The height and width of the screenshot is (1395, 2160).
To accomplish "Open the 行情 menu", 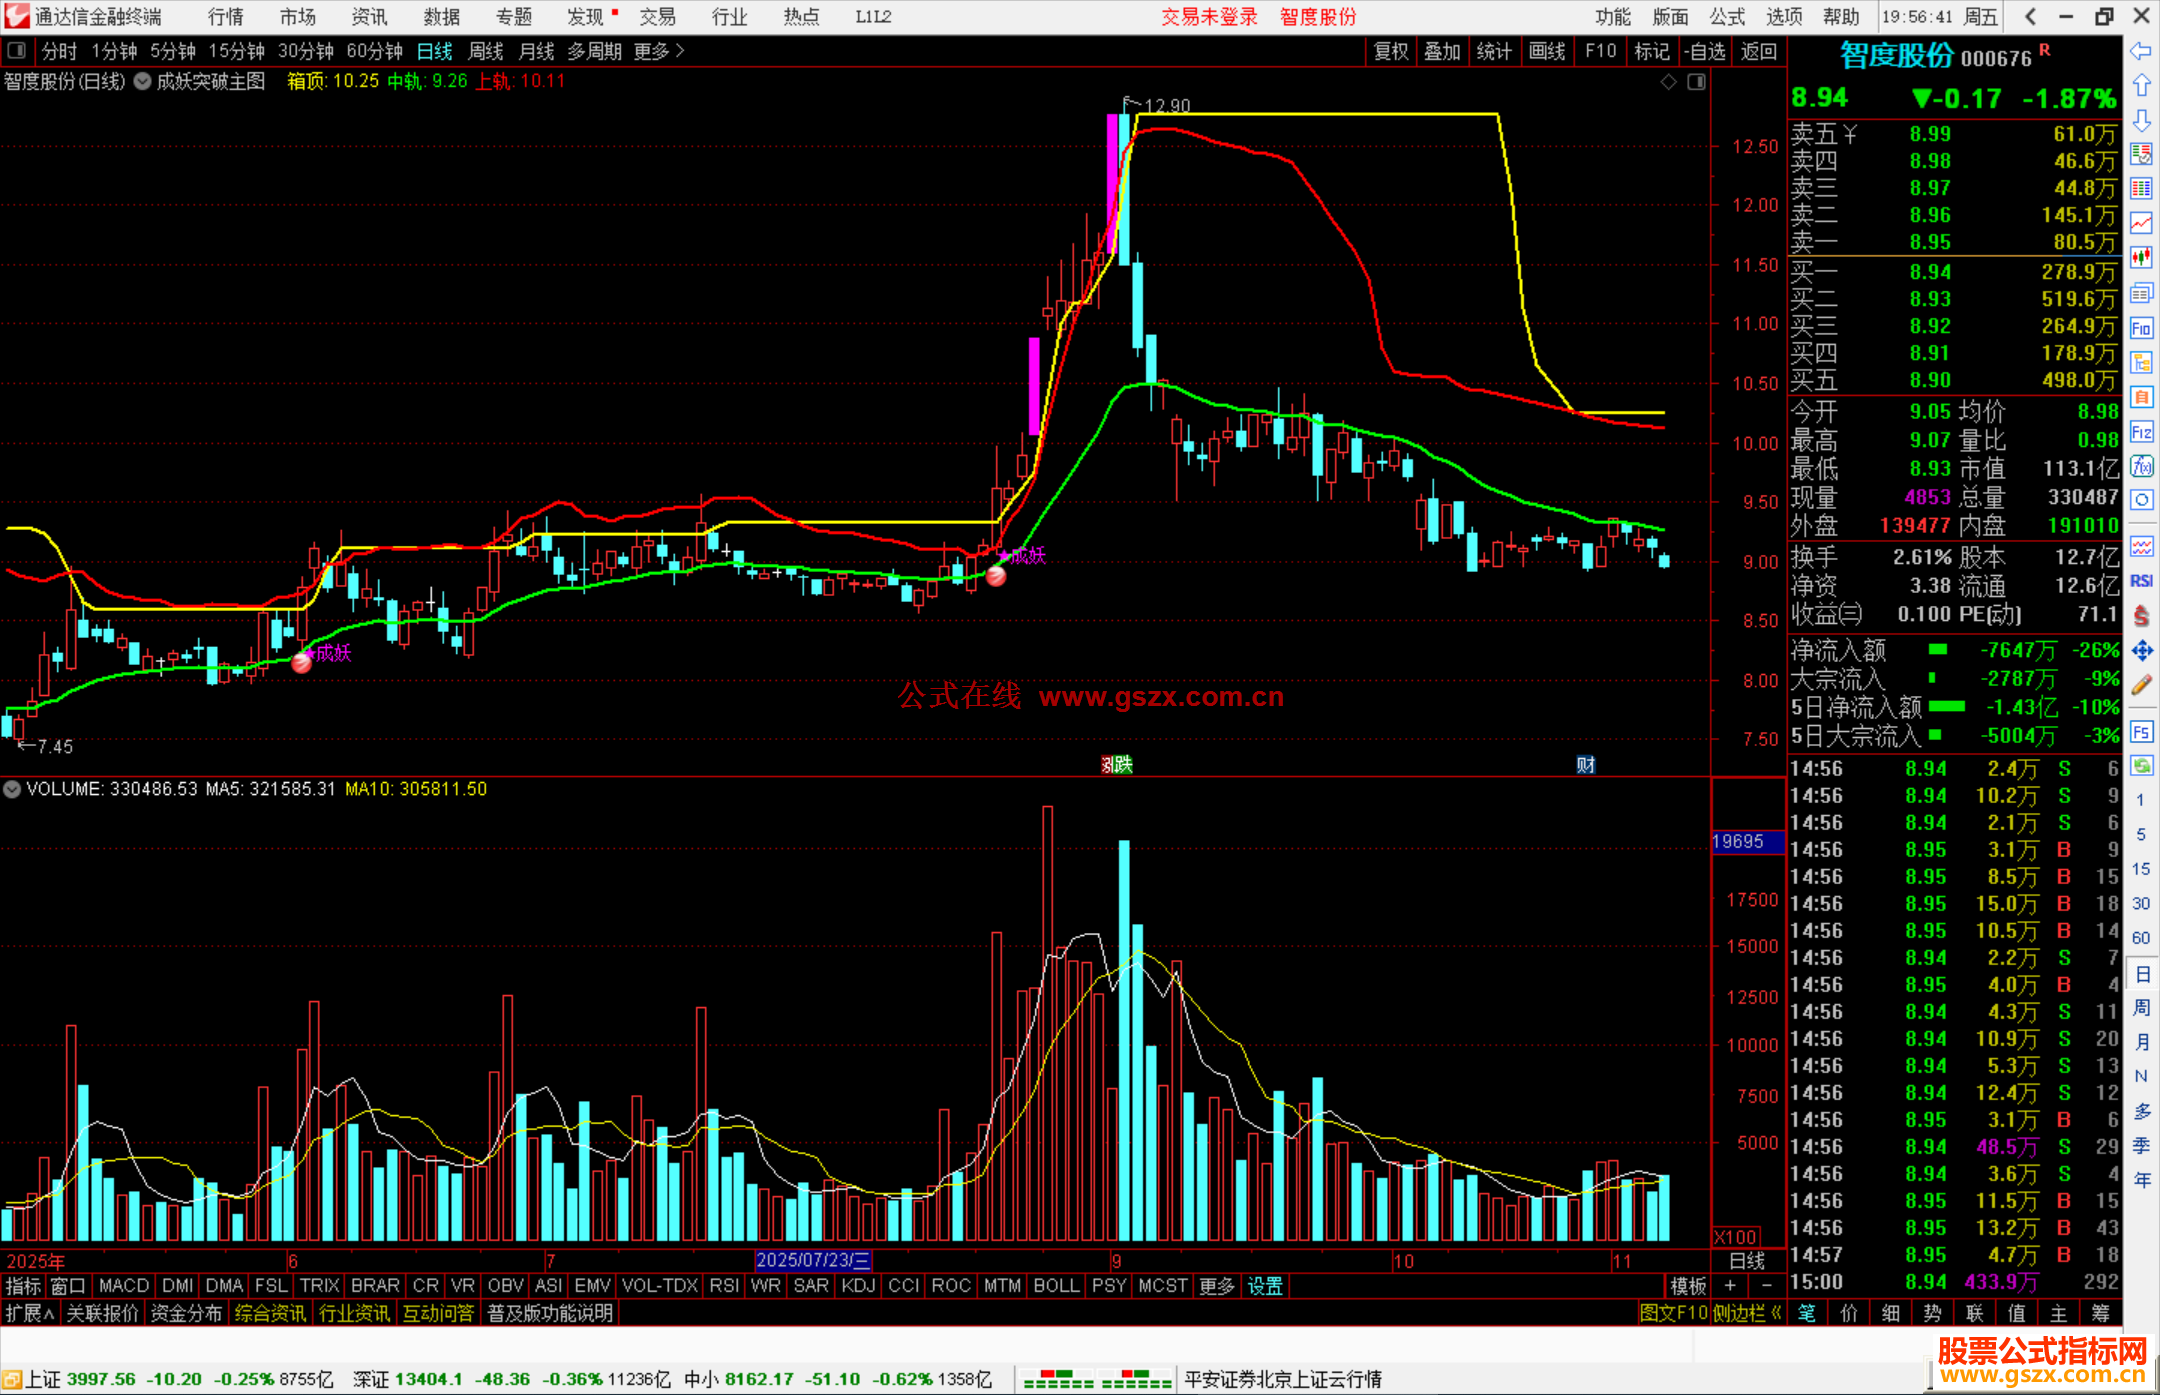I will click(226, 17).
